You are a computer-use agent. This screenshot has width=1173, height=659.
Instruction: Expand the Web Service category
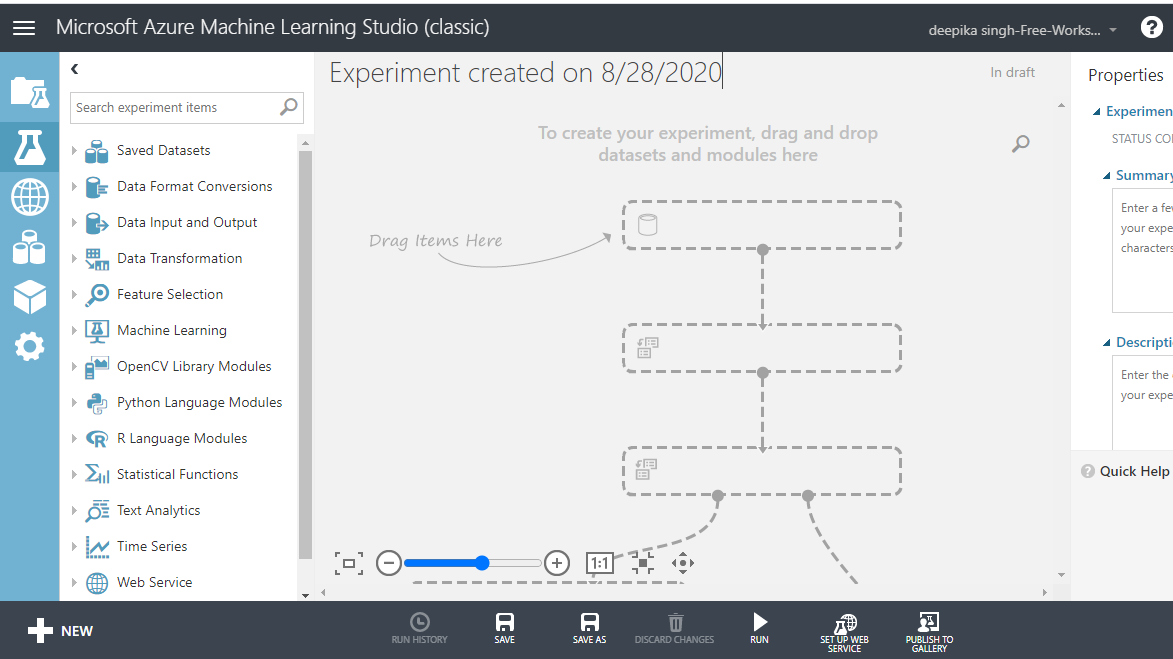[x=74, y=582]
